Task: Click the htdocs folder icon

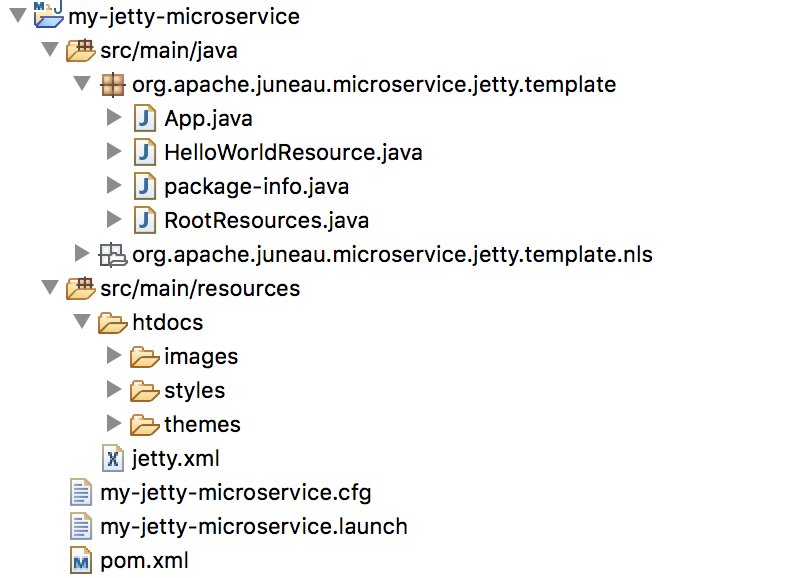Action: click(x=111, y=322)
